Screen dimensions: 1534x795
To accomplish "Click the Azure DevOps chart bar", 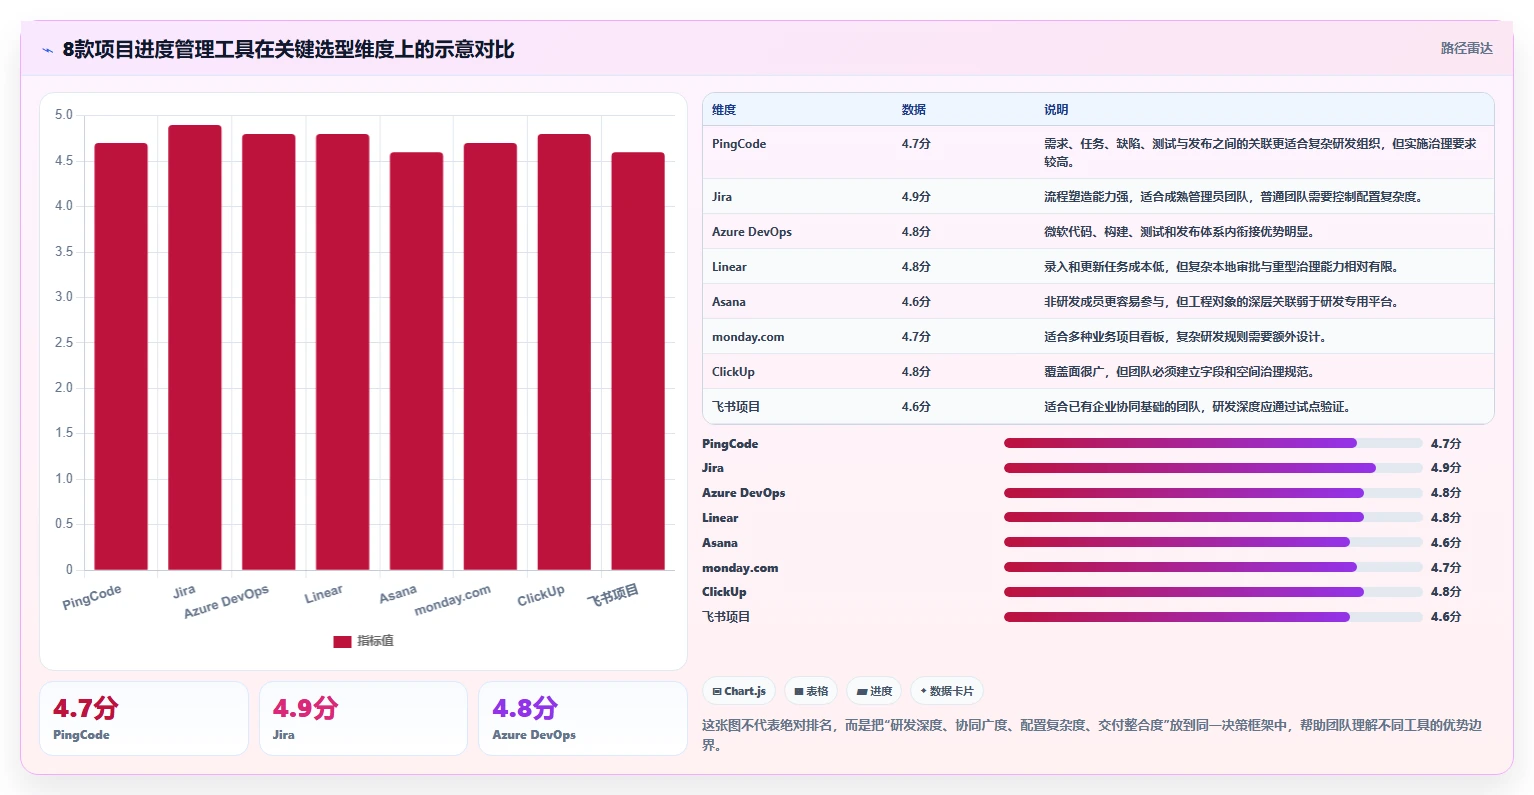I will pos(269,352).
